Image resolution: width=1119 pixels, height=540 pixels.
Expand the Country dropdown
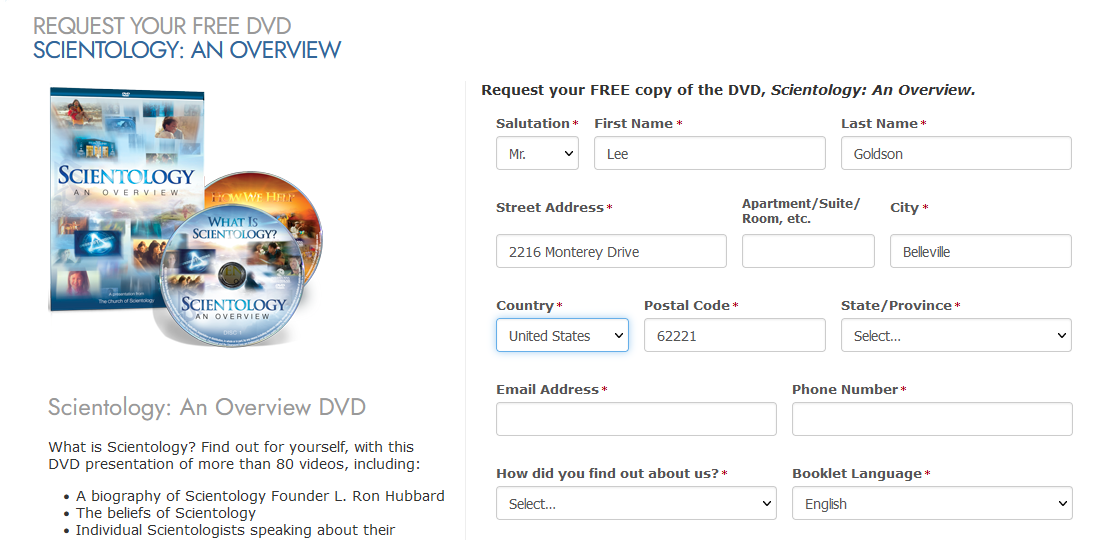(562, 336)
